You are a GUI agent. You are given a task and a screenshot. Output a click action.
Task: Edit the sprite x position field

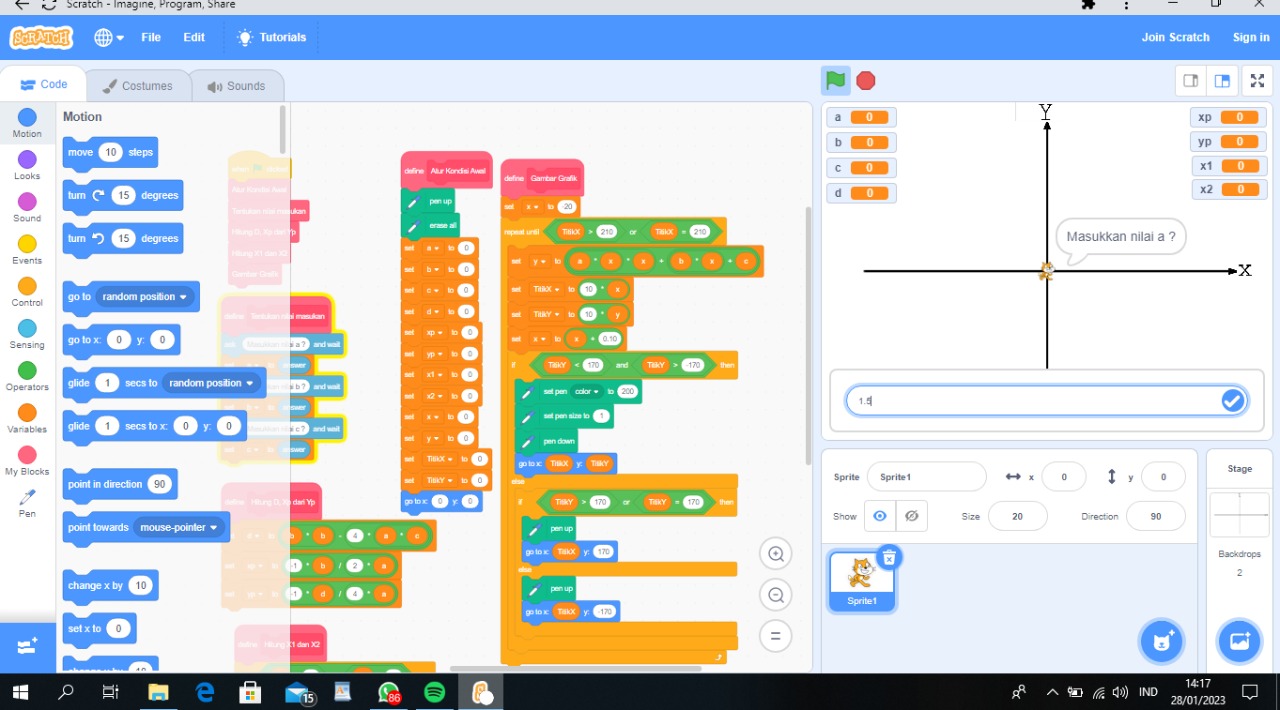1063,477
